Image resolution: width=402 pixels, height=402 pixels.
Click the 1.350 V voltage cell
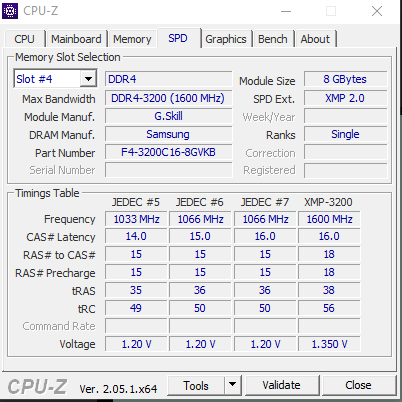(329, 344)
